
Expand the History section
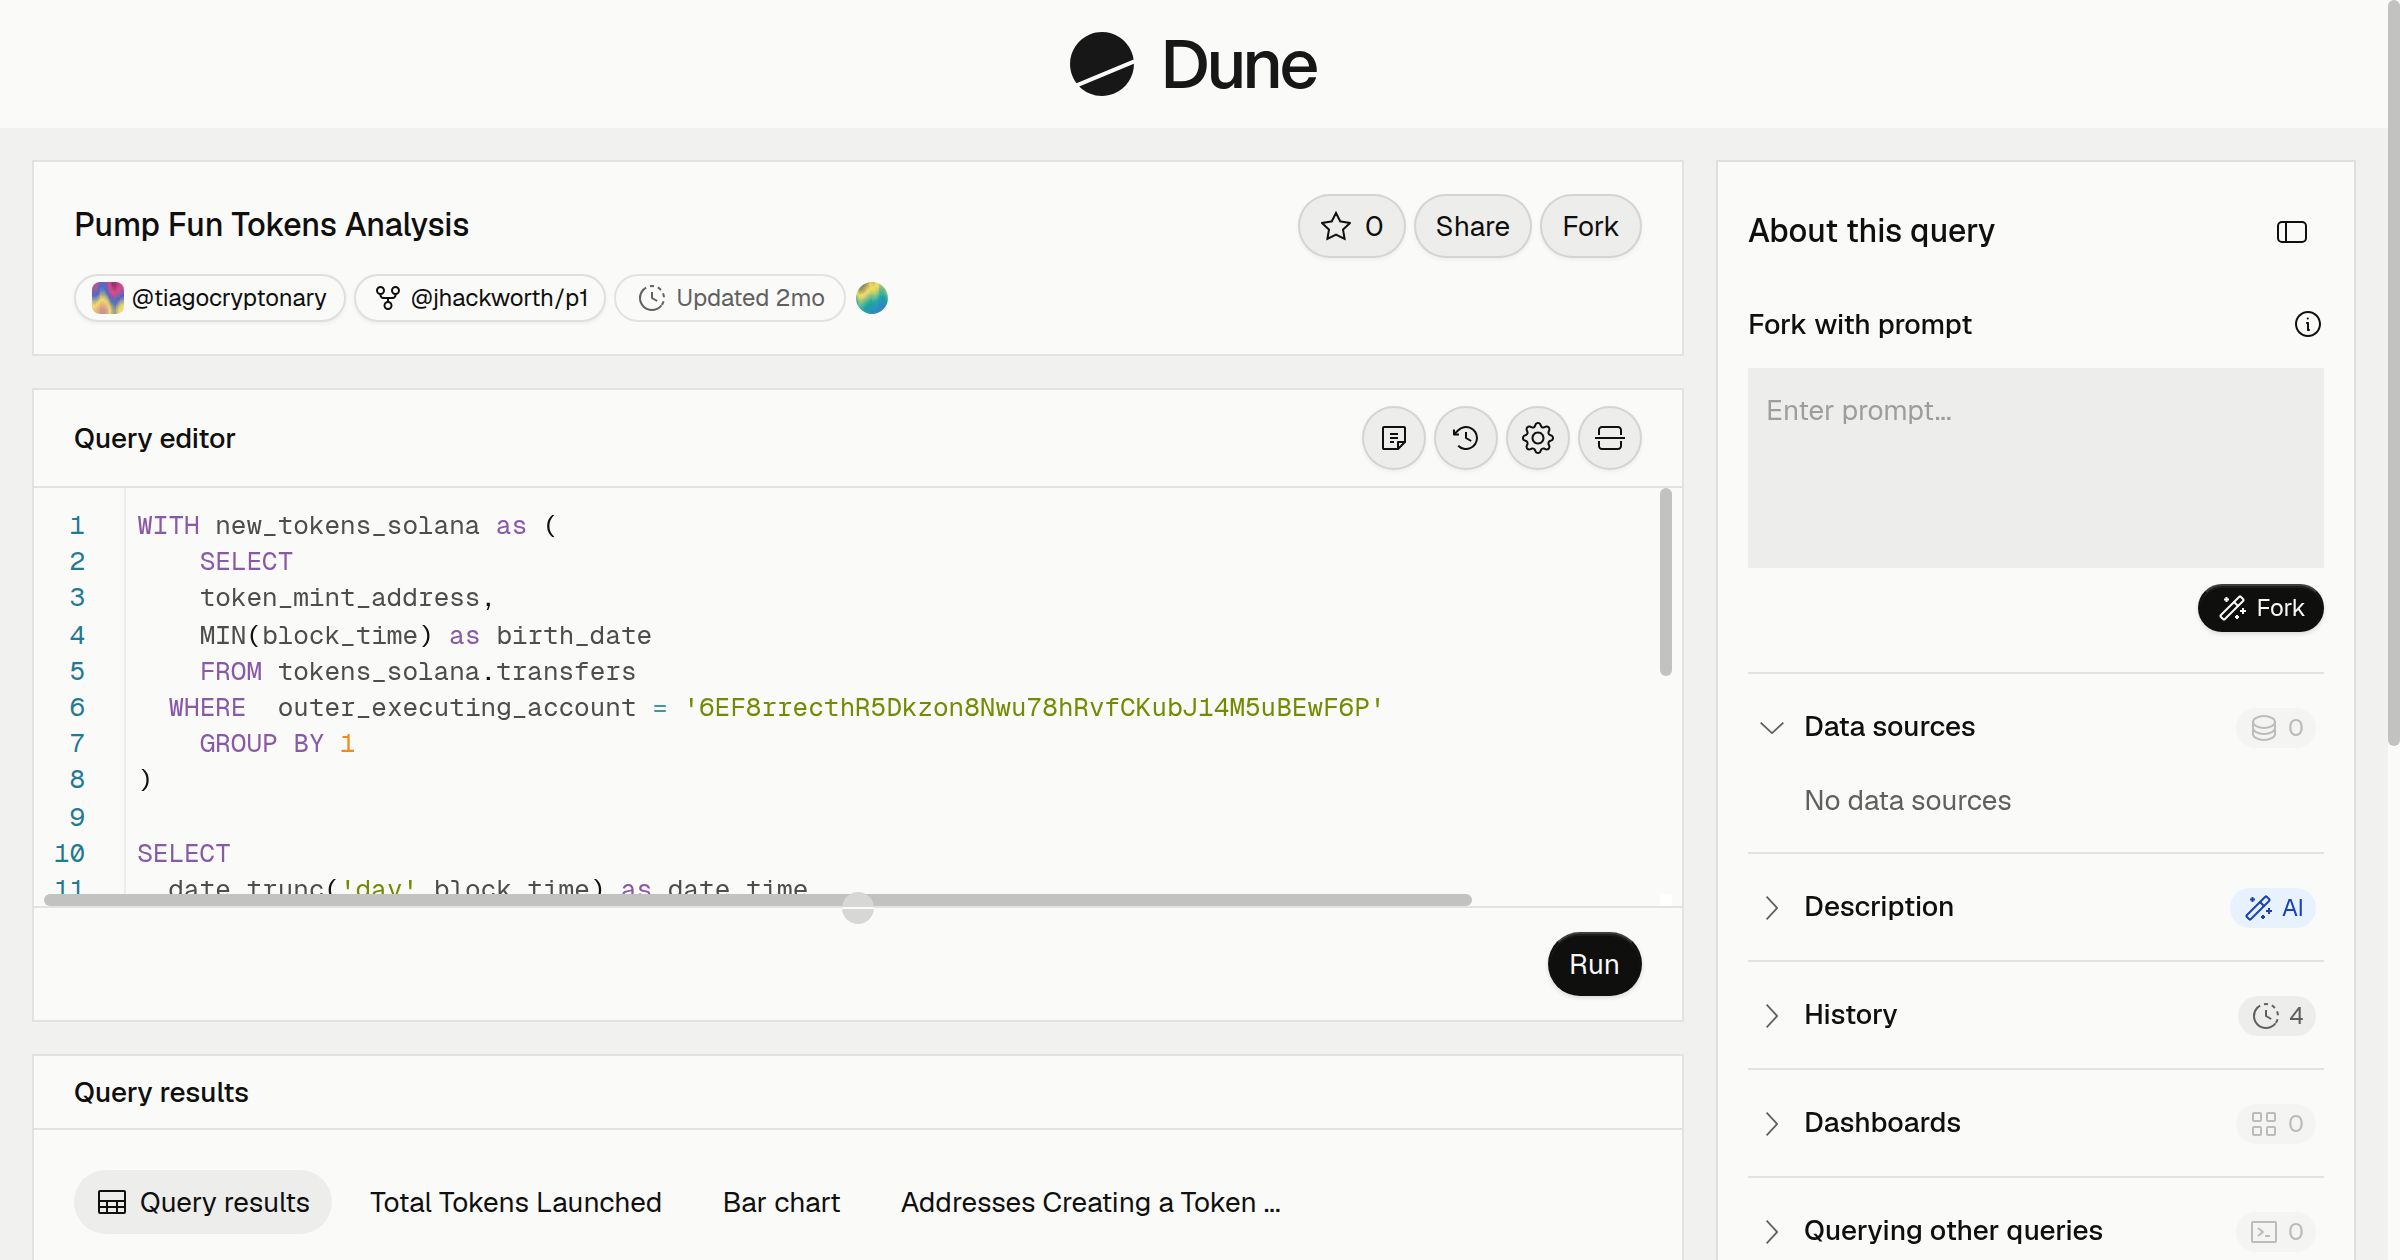click(1772, 1015)
